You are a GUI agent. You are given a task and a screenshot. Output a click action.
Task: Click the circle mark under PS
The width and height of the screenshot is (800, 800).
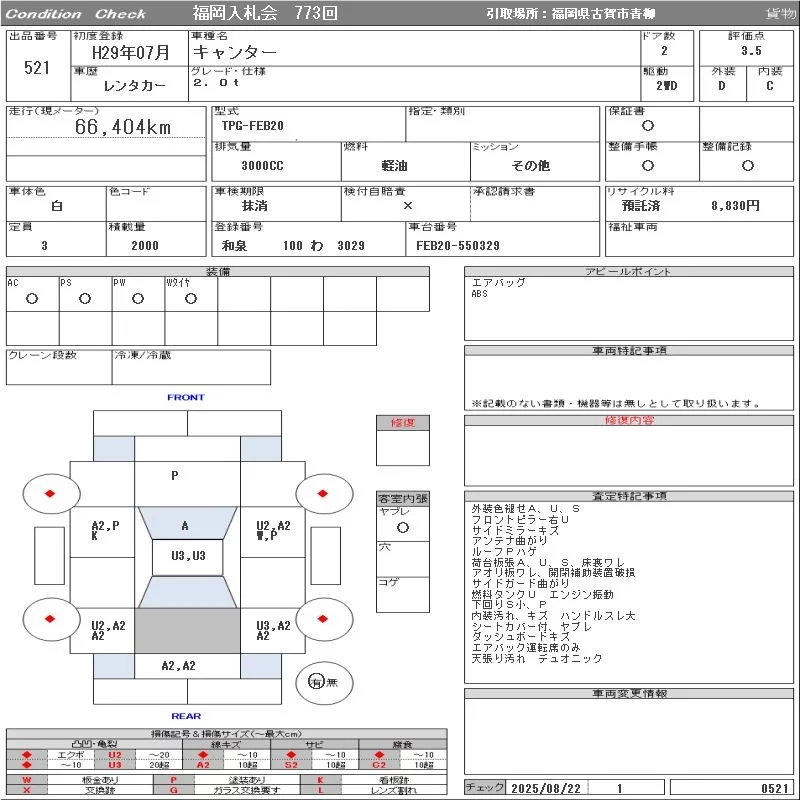pos(85,298)
